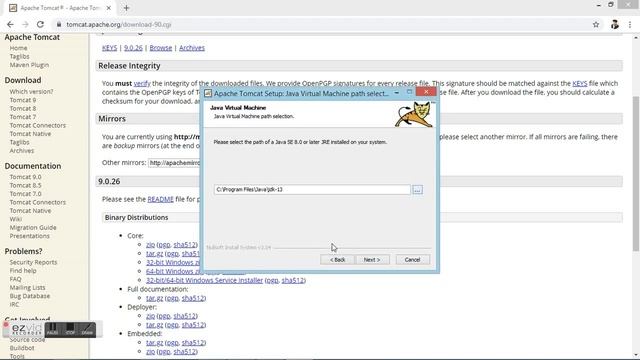Download the Deployer tar.gz
The height and width of the screenshot is (360, 640).
[155, 325]
